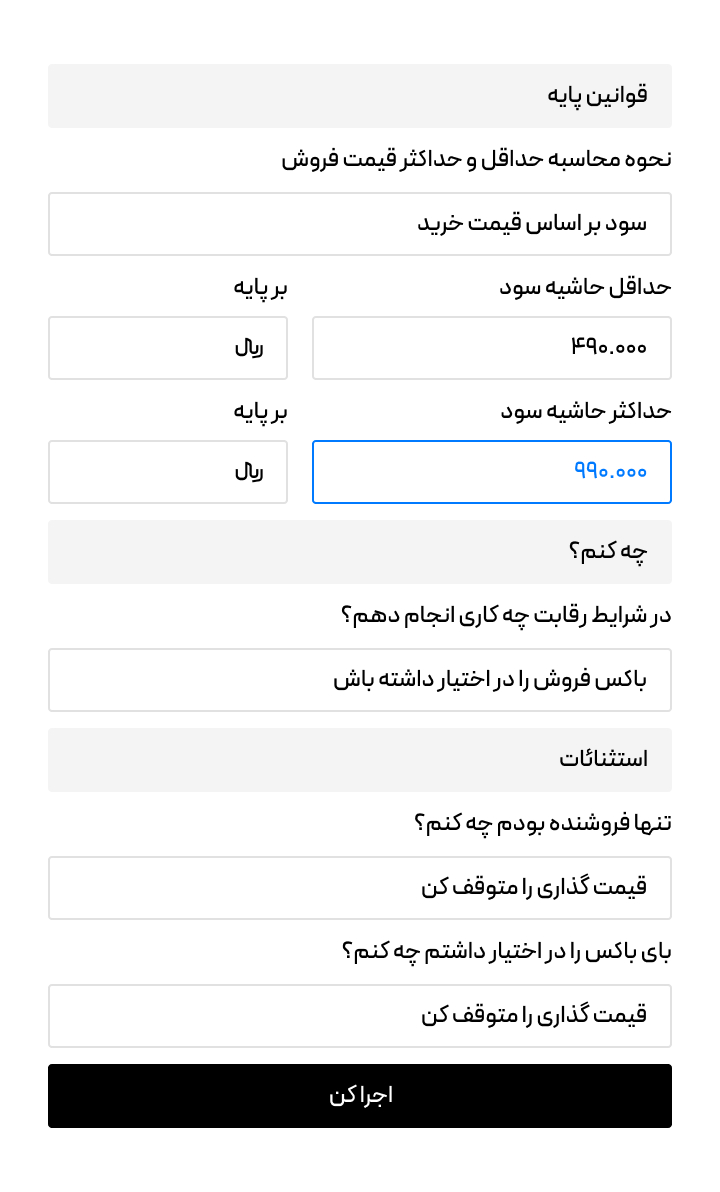Click the بر پایه label above maximum unit

261,411
